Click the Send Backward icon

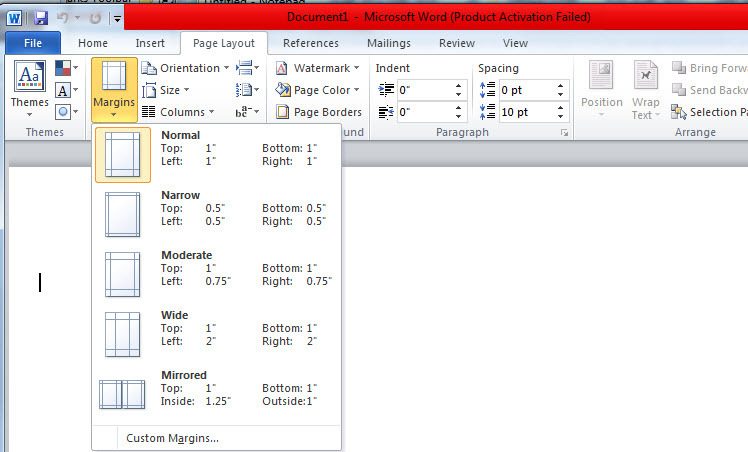pyautogui.click(x=678, y=90)
